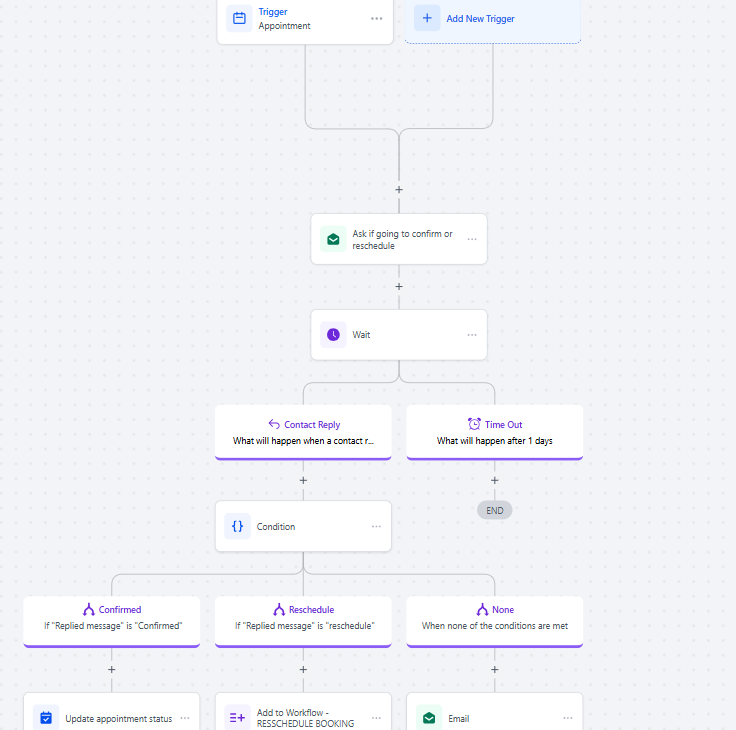This screenshot has height=730, width=736.
Task: Click the Appointment trigger calendar icon
Action: tap(239, 18)
